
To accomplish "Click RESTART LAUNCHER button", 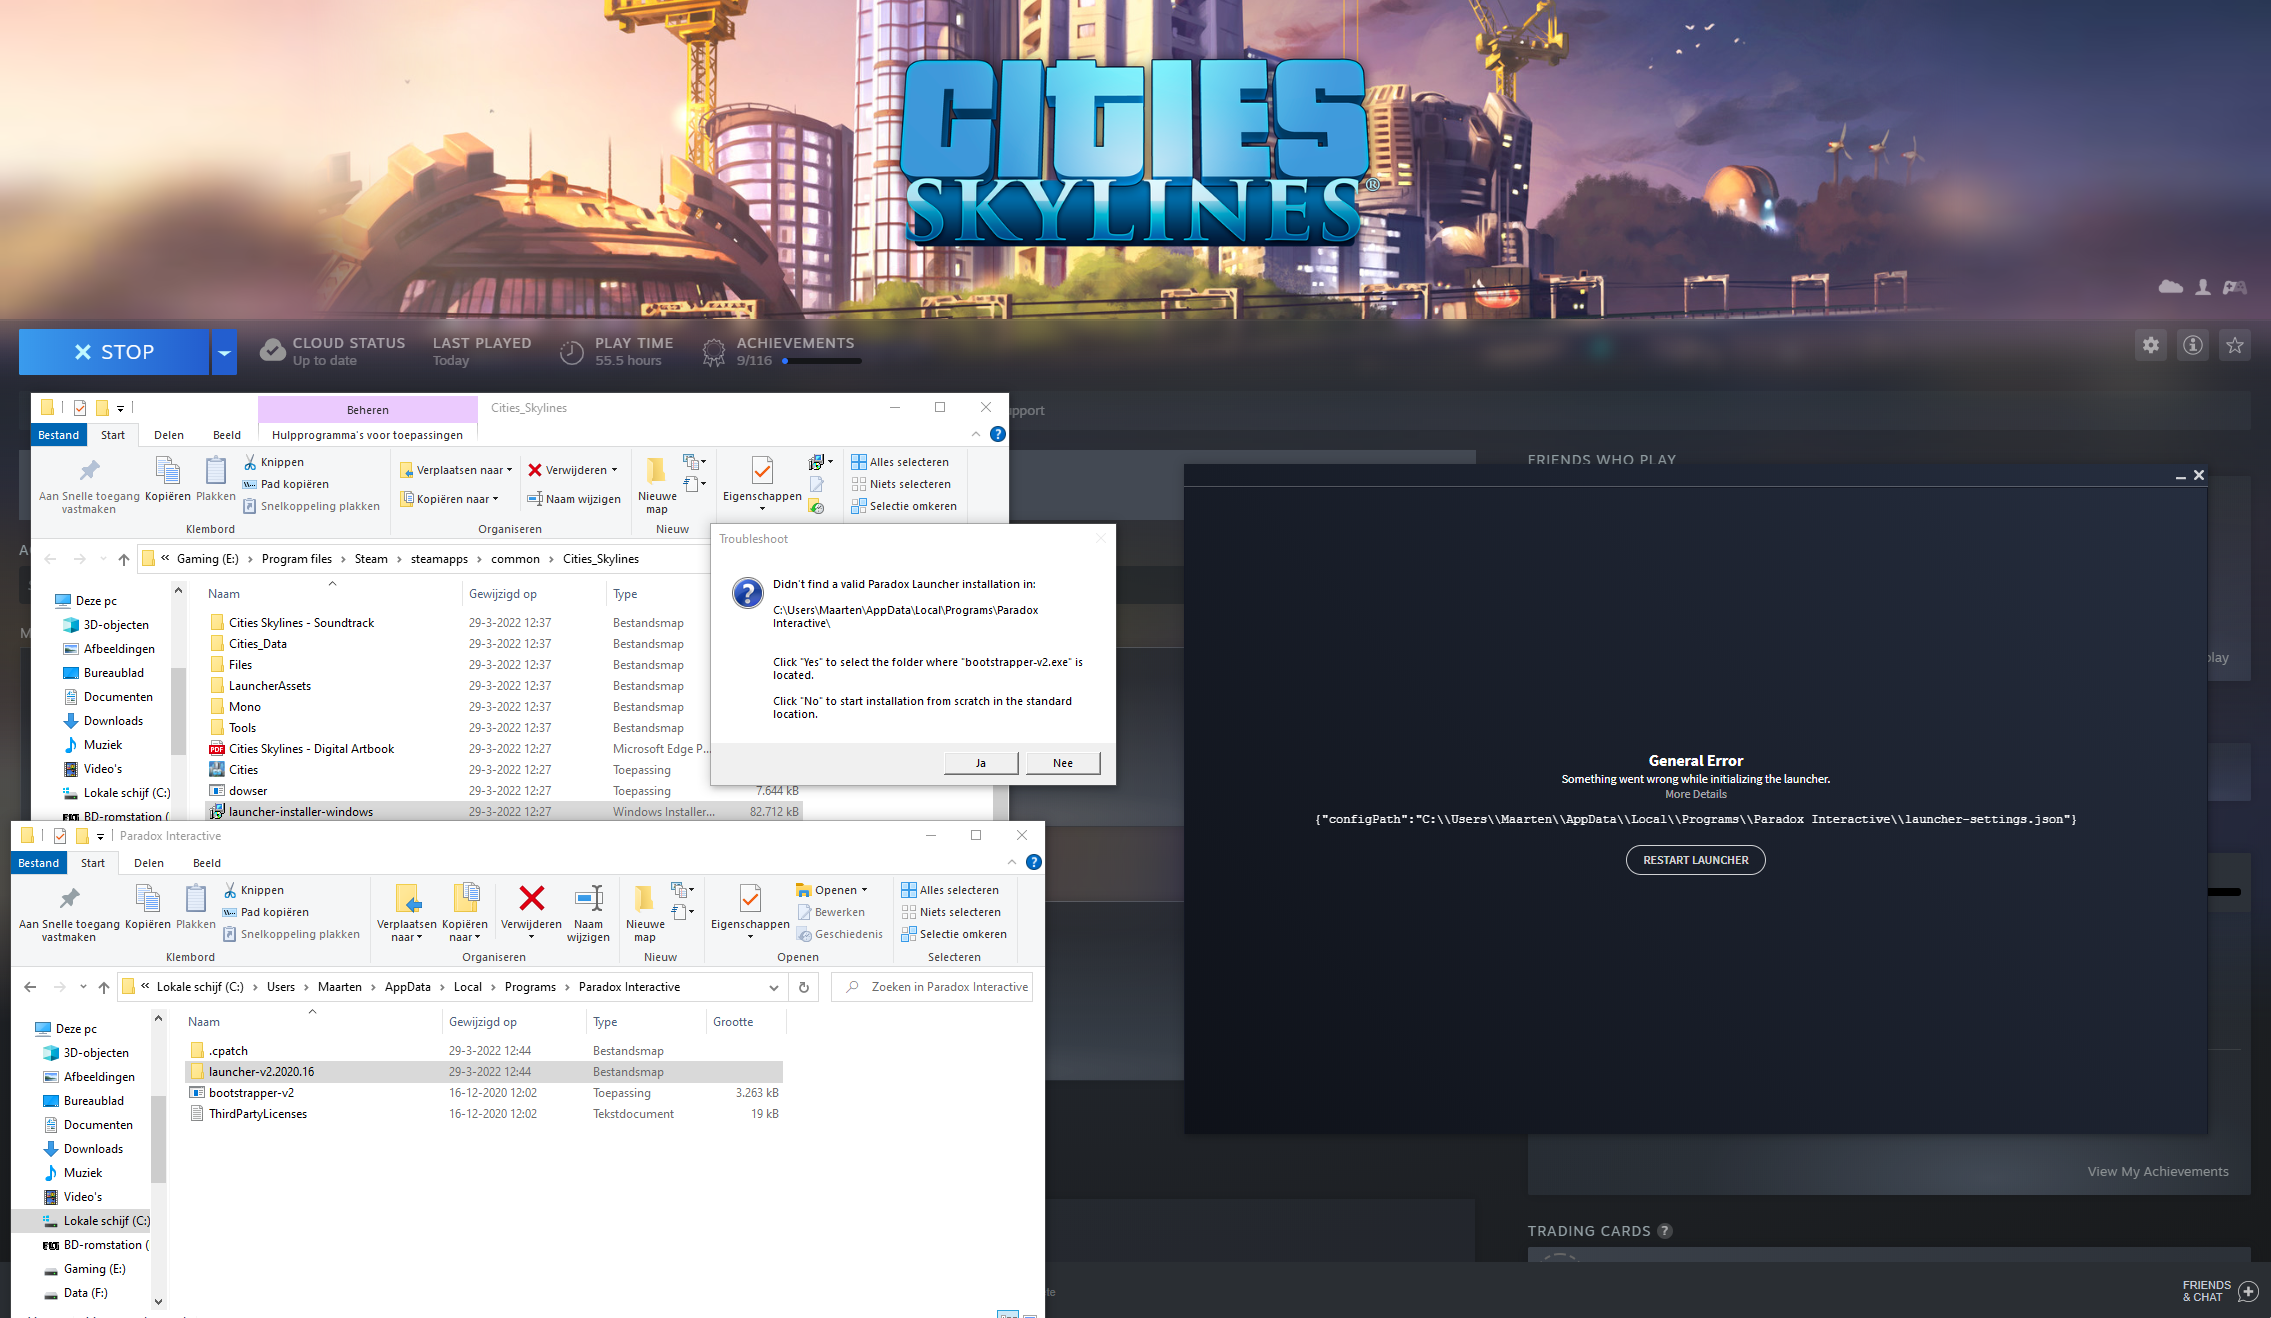I will click(1696, 860).
